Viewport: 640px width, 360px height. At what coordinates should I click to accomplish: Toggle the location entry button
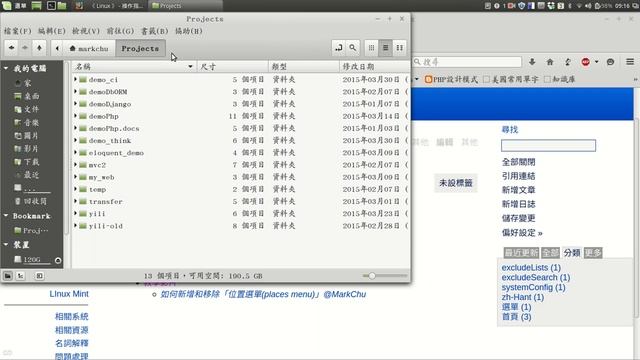[x=339, y=48]
